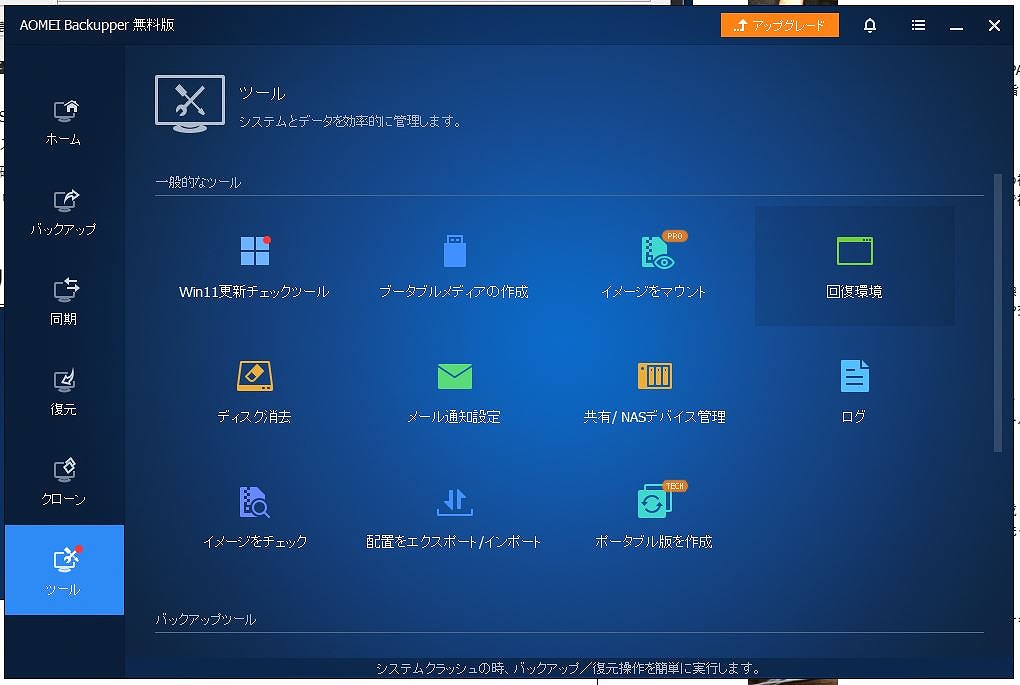Open the ホーム (Home) sidebar section
The width and height of the screenshot is (1020, 685).
64,122
